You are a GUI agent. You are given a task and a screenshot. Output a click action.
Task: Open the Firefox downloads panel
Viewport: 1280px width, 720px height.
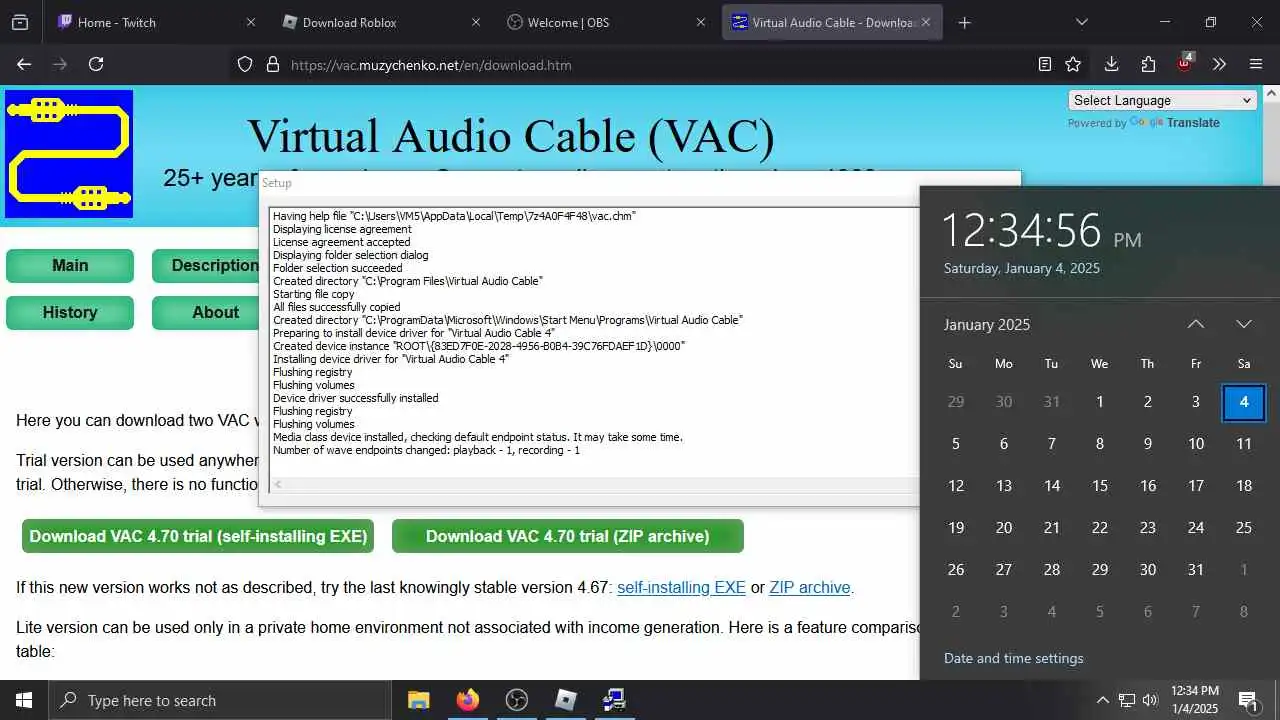tap(1111, 64)
